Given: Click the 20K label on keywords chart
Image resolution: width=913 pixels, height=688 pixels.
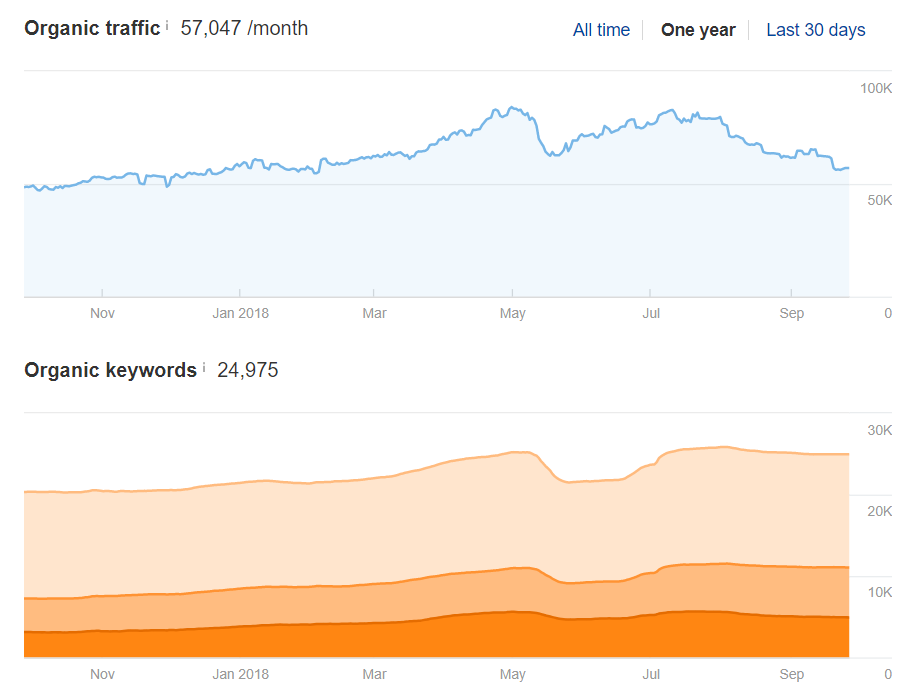Looking at the screenshot, I should coord(879,511).
